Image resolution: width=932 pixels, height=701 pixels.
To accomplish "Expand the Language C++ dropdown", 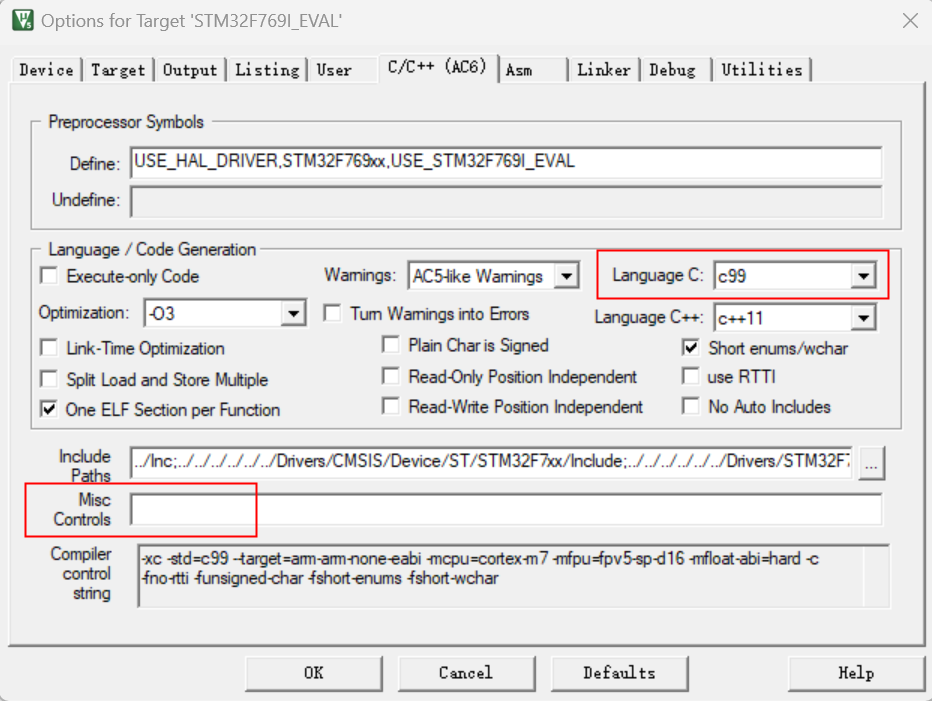I will click(x=863, y=319).
